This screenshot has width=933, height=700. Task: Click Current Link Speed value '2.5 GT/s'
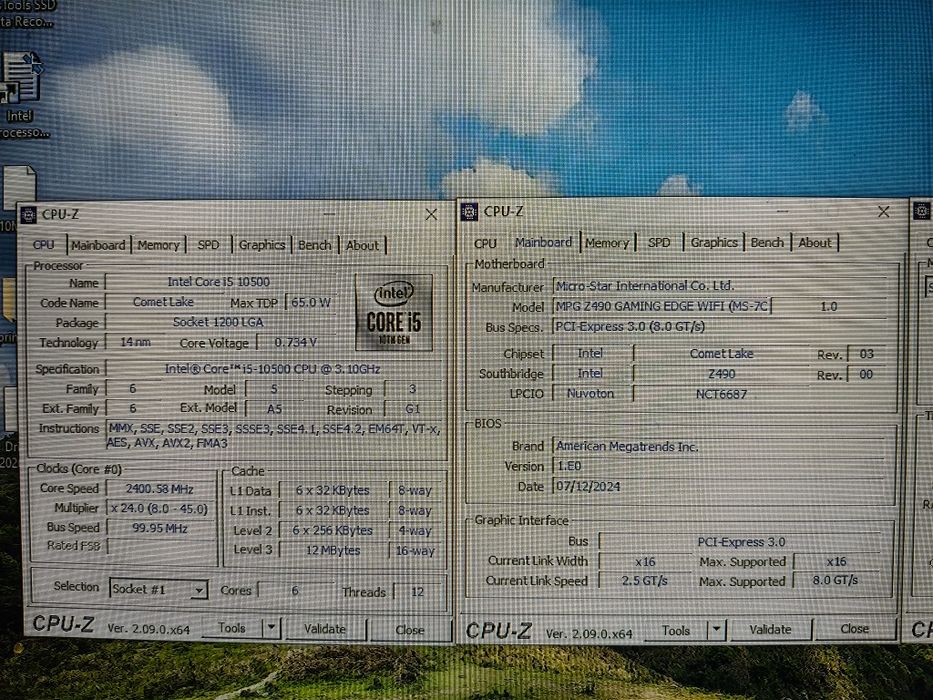pyautogui.click(x=645, y=580)
